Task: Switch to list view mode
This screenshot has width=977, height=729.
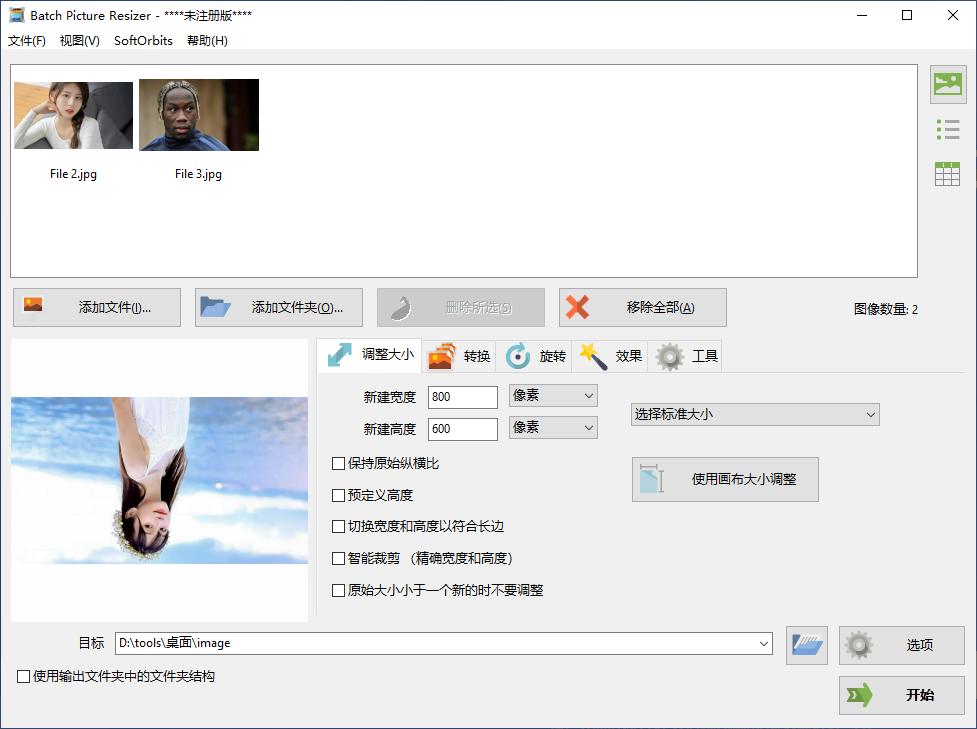Action: [x=946, y=129]
